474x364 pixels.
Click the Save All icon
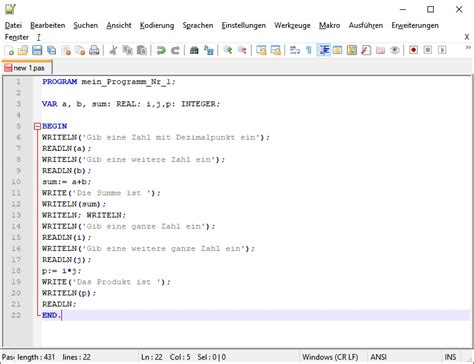click(x=51, y=50)
